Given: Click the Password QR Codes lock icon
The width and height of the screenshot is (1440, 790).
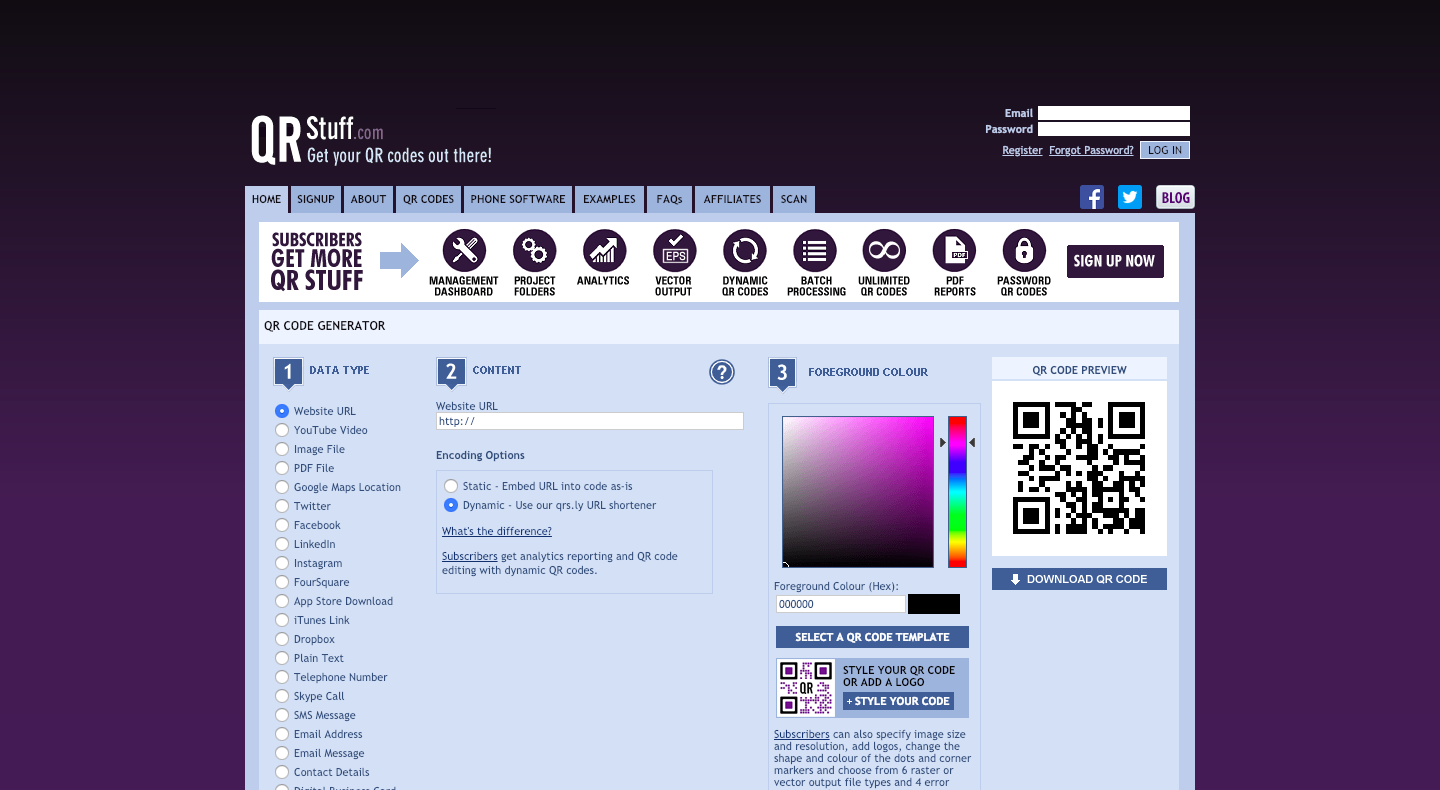Looking at the screenshot, I should 1024,251.
